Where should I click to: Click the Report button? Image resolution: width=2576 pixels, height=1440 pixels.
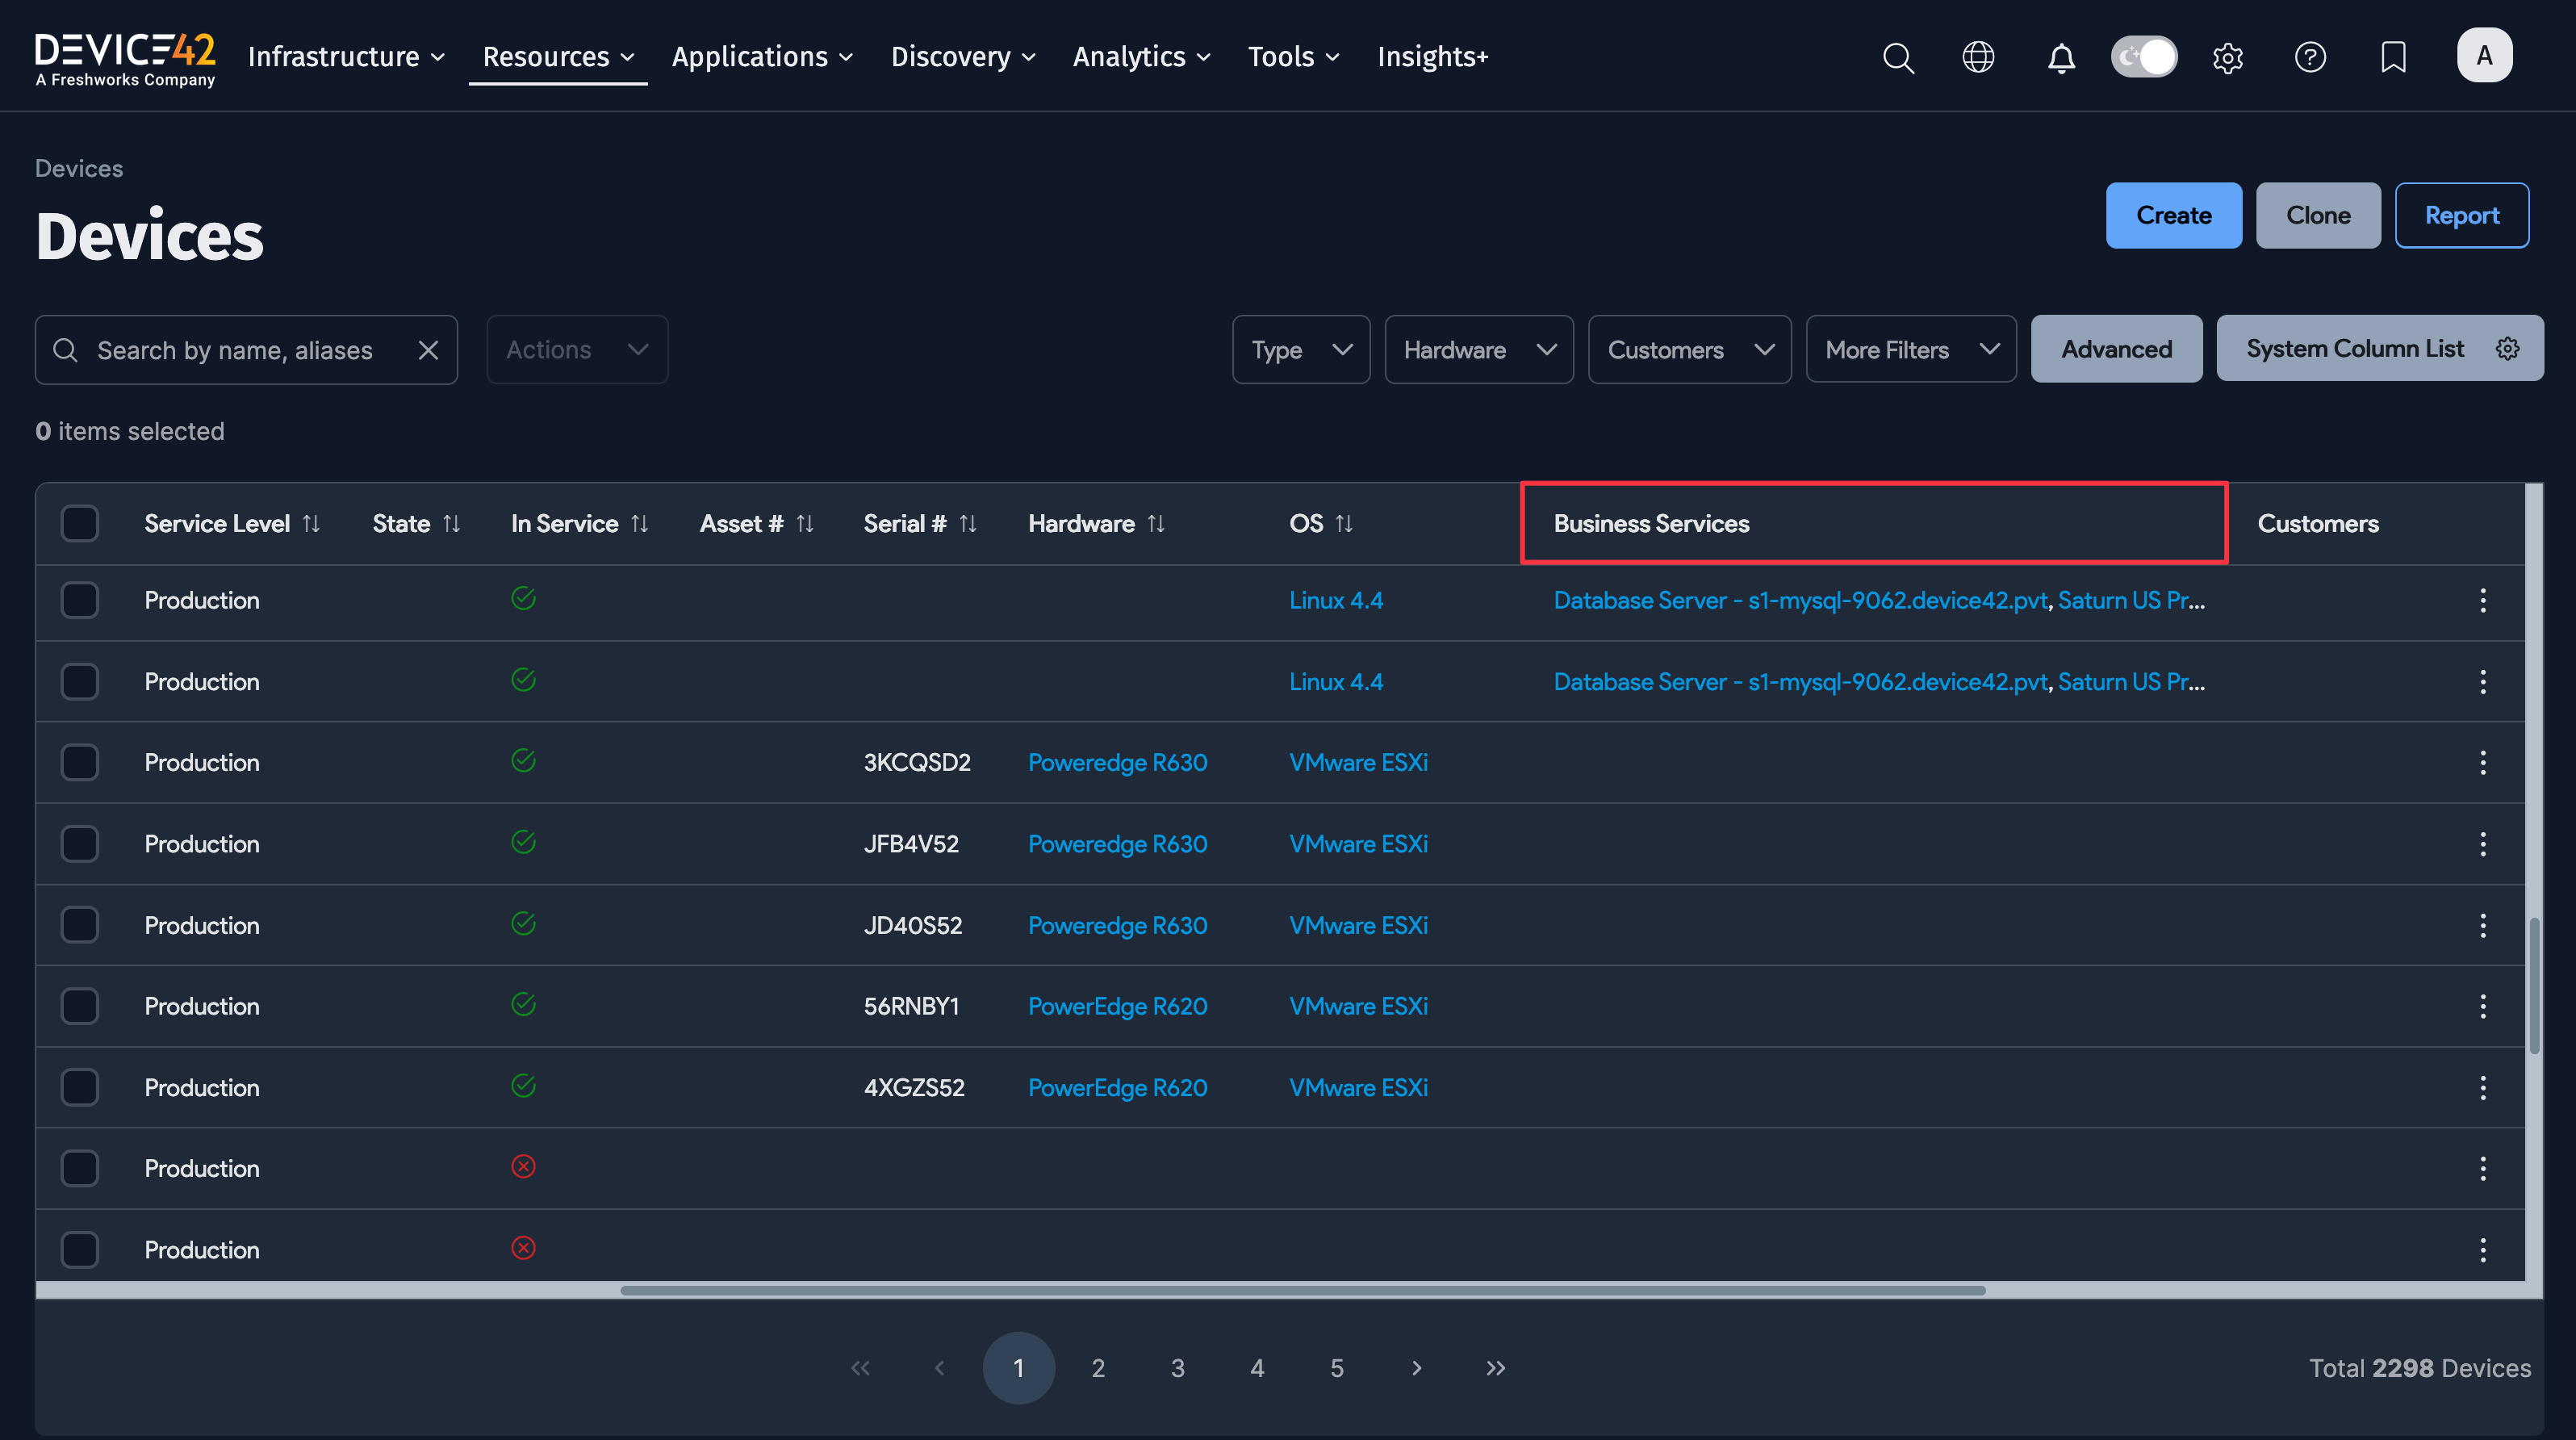[x=2461, y=215]
